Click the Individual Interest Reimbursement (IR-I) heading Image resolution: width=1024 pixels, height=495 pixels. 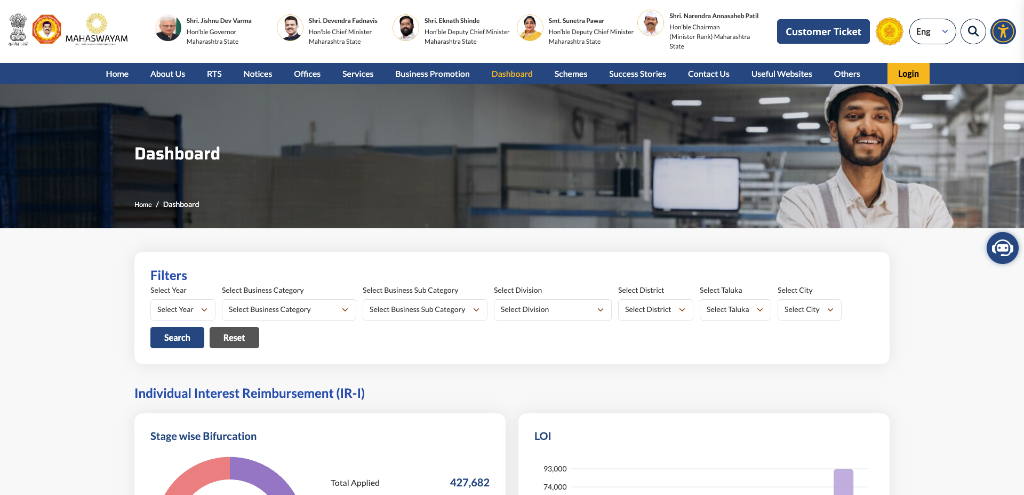(249, 393)
